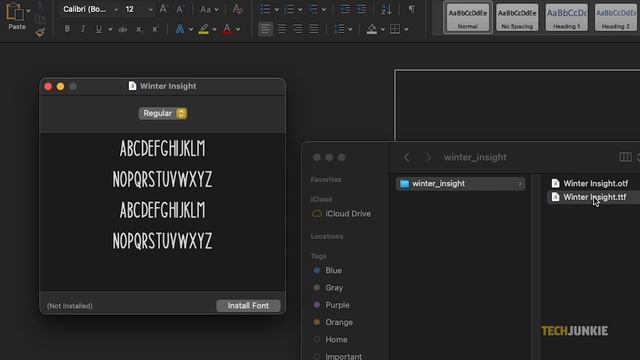Click the multilevel list icon

(x=313, y=9)
